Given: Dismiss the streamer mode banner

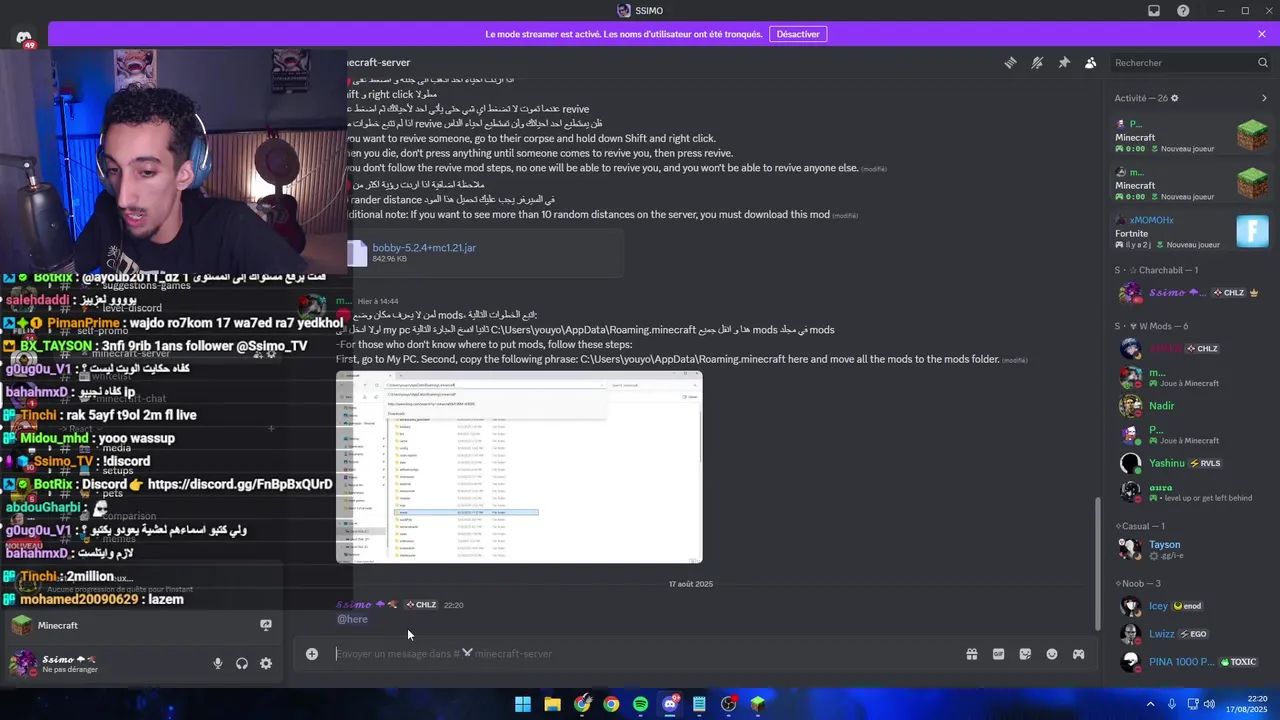Looking at the screenshot, I should tap(1262, 34).
